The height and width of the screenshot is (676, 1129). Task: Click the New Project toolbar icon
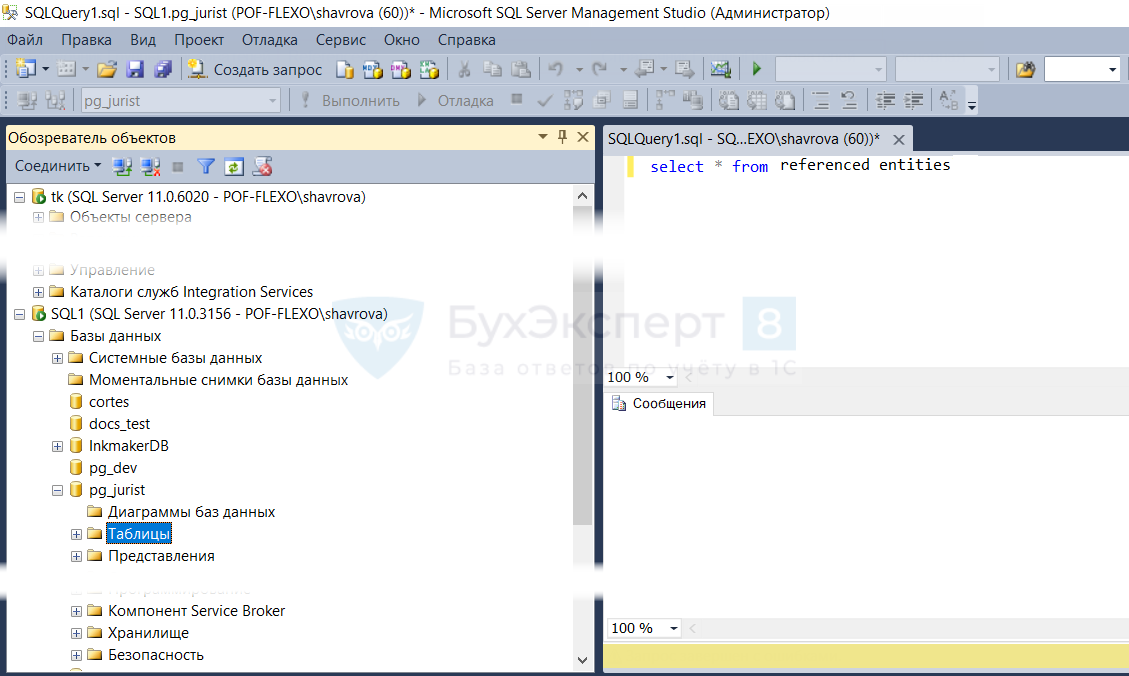pos(26,69)
